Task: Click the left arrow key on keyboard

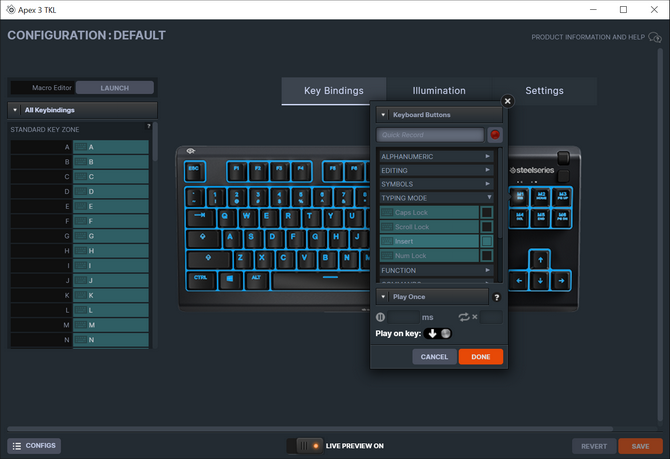Action: point(519,281)
